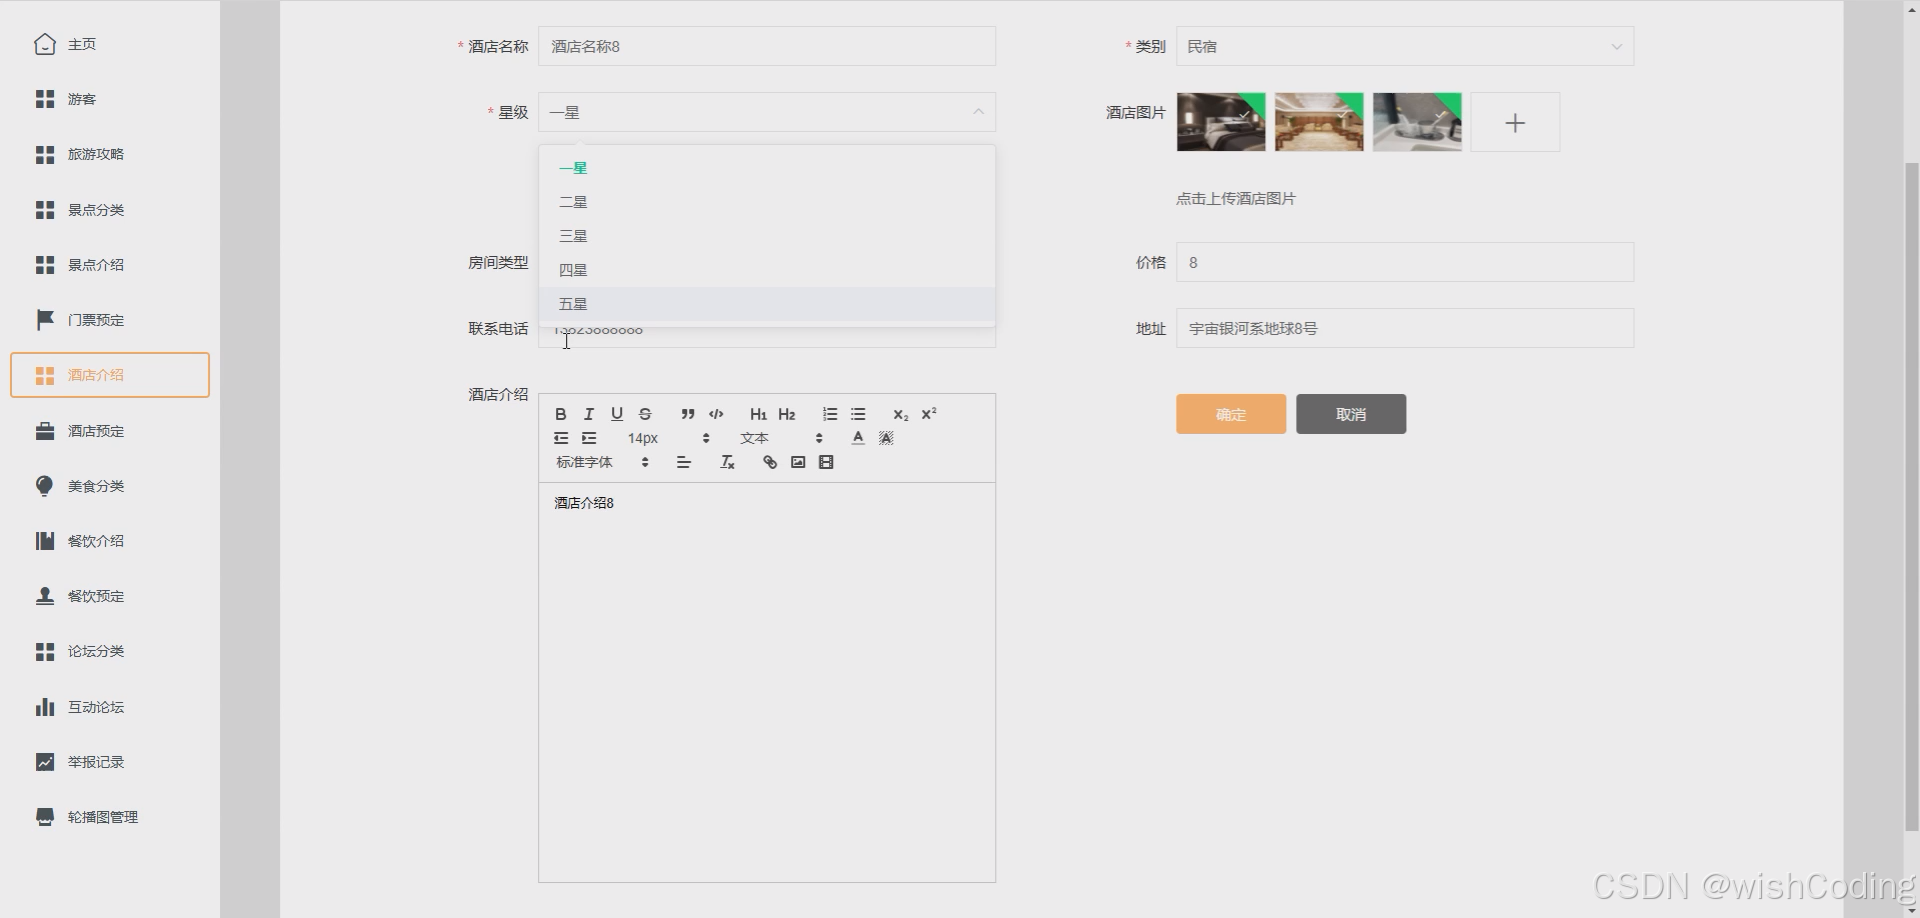The image size is (1920, 918).
Task: Insert an image into the editor
Action: click(798, 462)
